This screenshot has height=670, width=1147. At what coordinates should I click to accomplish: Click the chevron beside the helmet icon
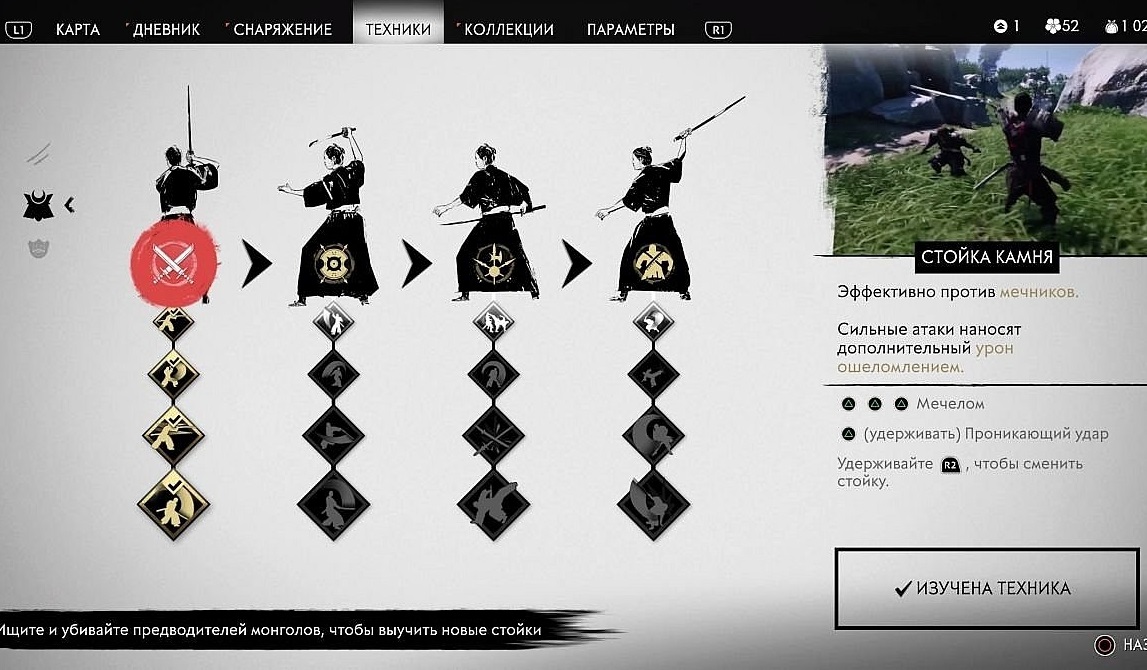coord(69,205)
